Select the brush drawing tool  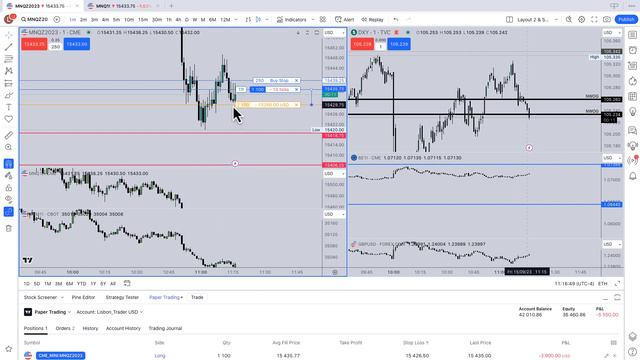[x=9, y=95]
